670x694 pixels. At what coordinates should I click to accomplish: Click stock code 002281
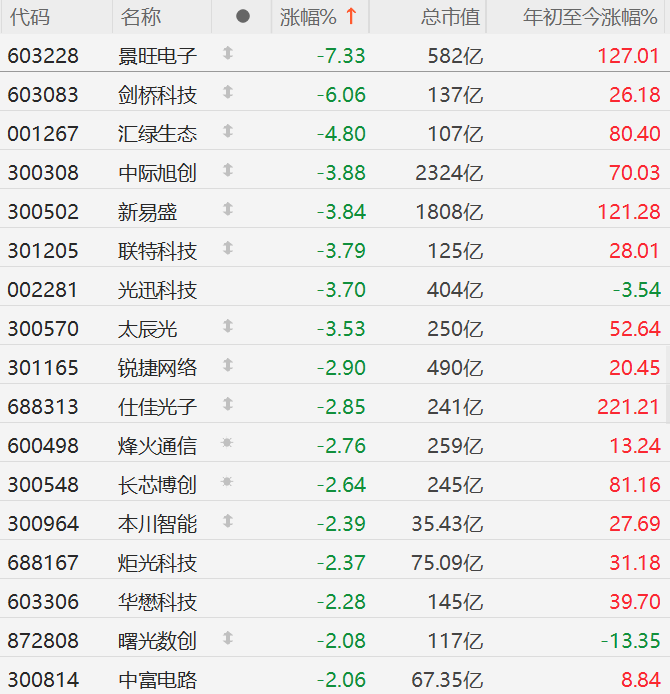point(43,290)
